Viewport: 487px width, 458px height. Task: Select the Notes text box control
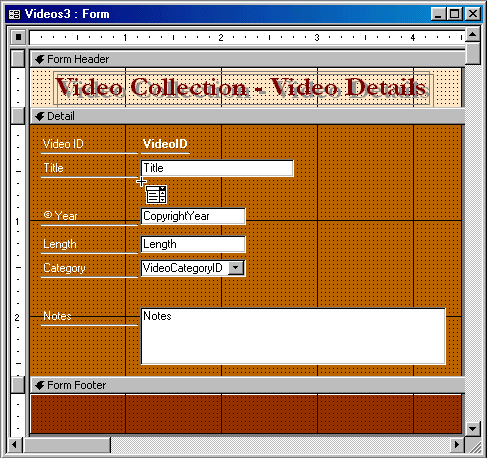point(293,336)
